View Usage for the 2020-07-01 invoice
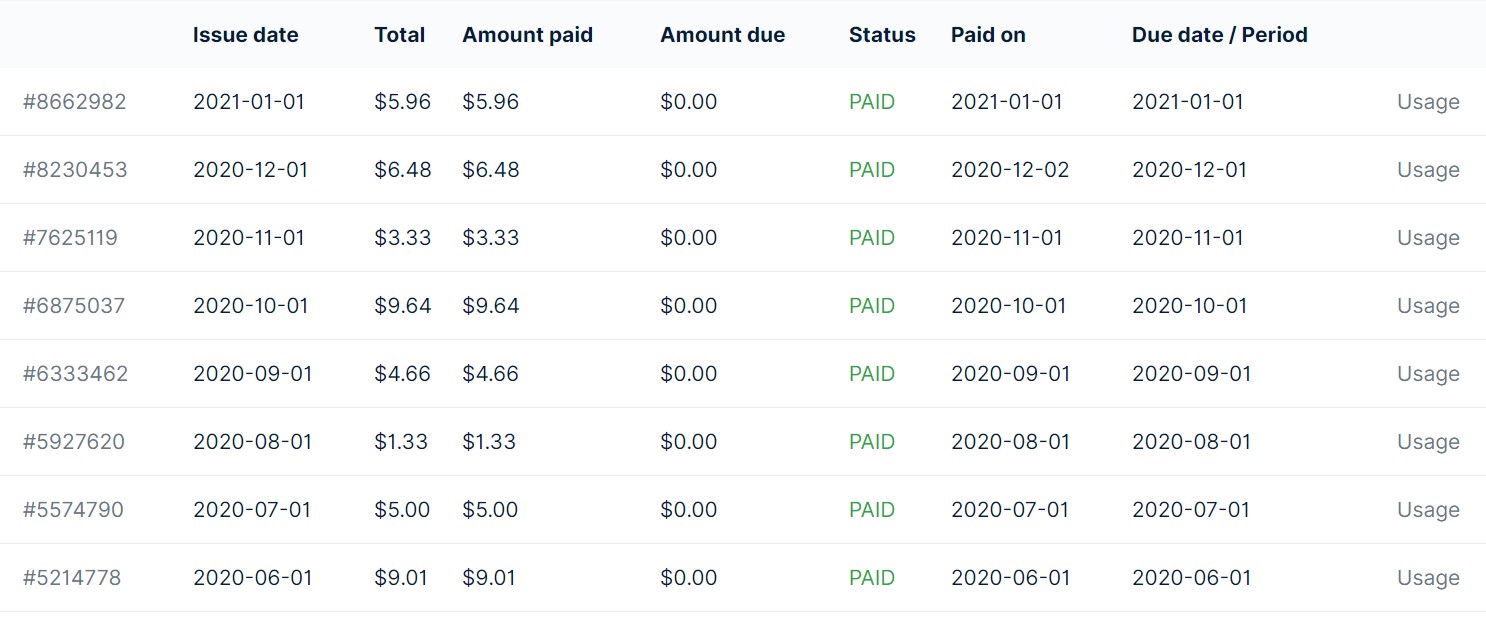This screenshot has width=1486, height=621. (1428, 510)
